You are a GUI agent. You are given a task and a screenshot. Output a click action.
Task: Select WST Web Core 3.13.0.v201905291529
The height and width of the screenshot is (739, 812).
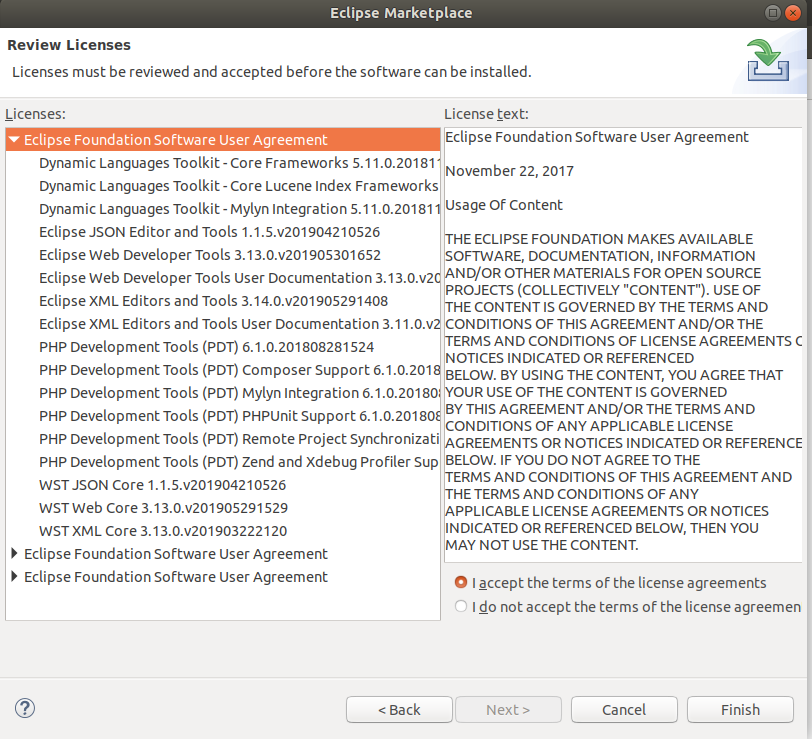pyautogui.click(x=164, y=508)
